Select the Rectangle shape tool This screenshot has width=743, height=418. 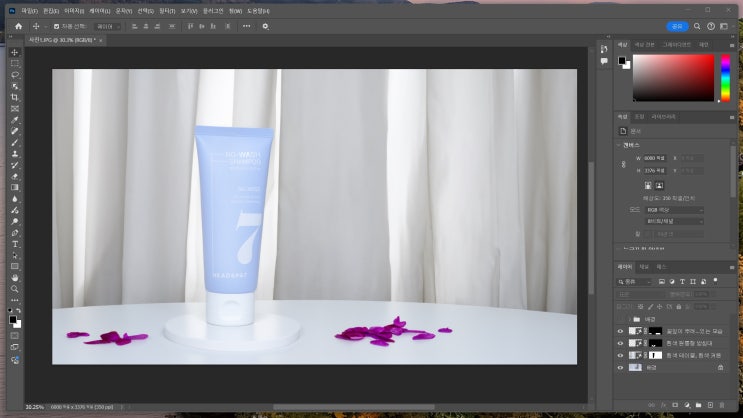(15, 267)
